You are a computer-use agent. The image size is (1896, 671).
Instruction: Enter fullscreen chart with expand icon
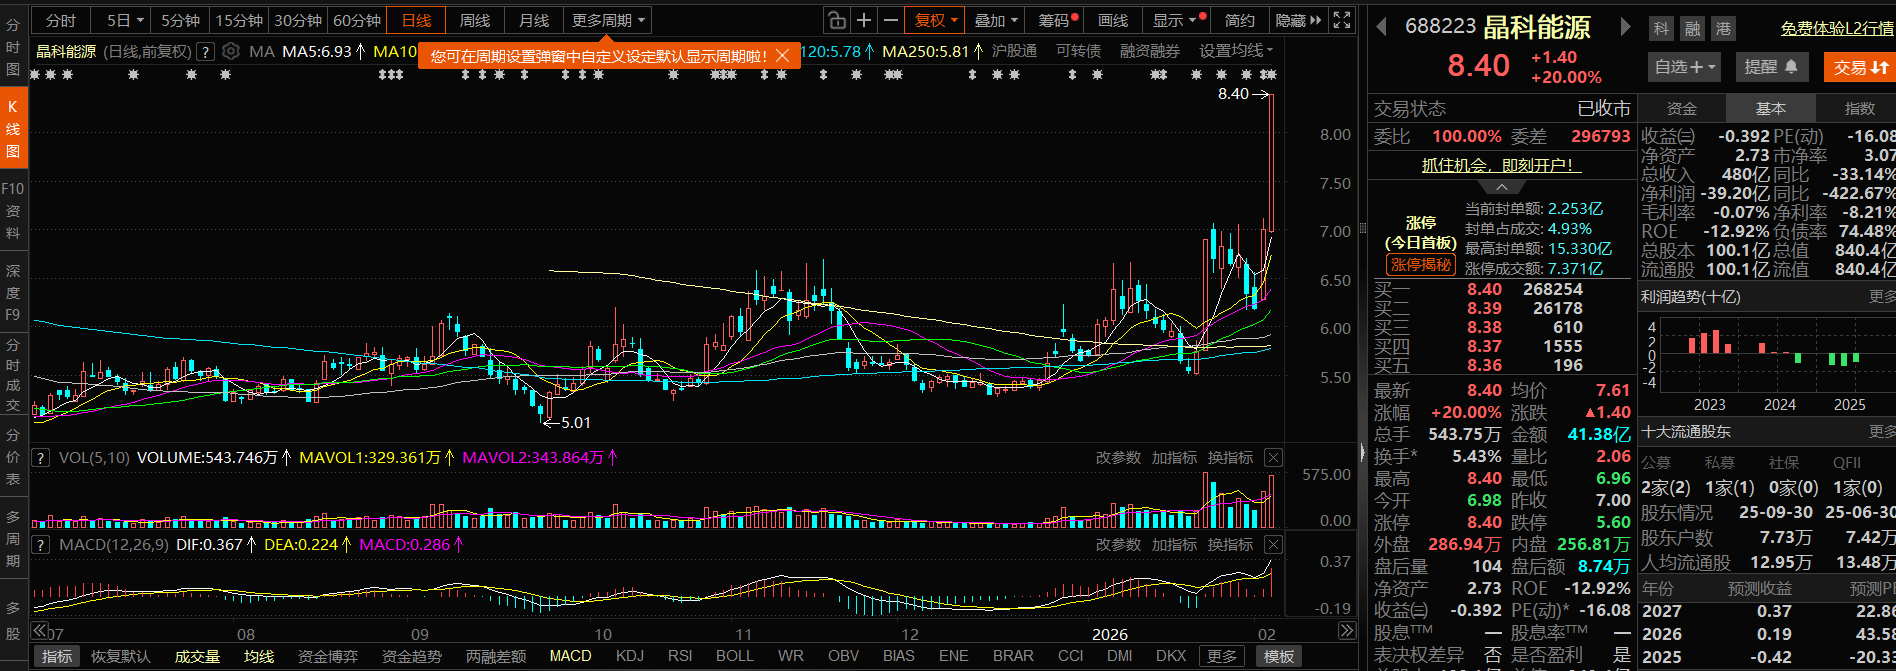pos(1342,20)
